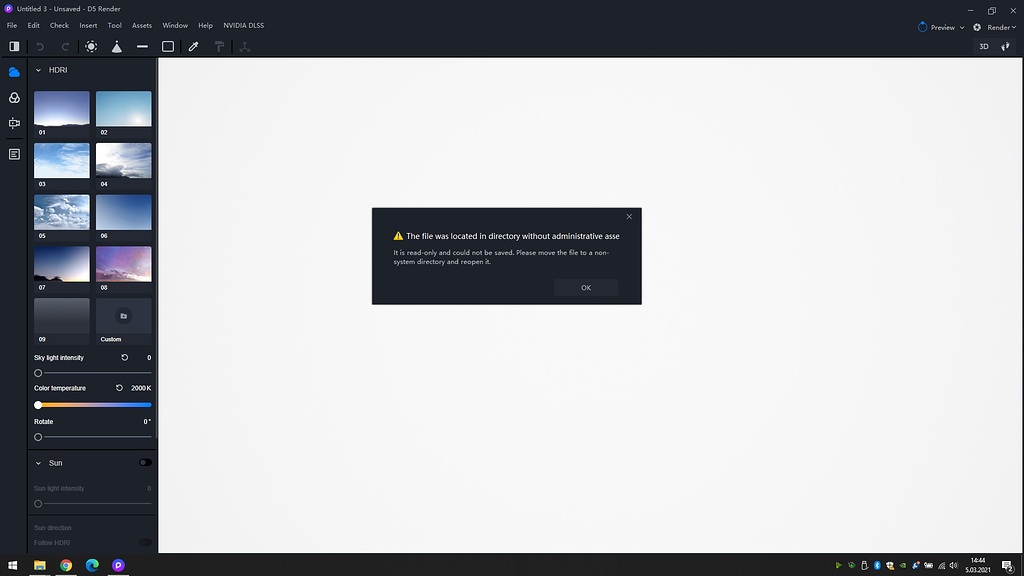
Task: Click the Render aperture icon
Action: tap(977, 27)
